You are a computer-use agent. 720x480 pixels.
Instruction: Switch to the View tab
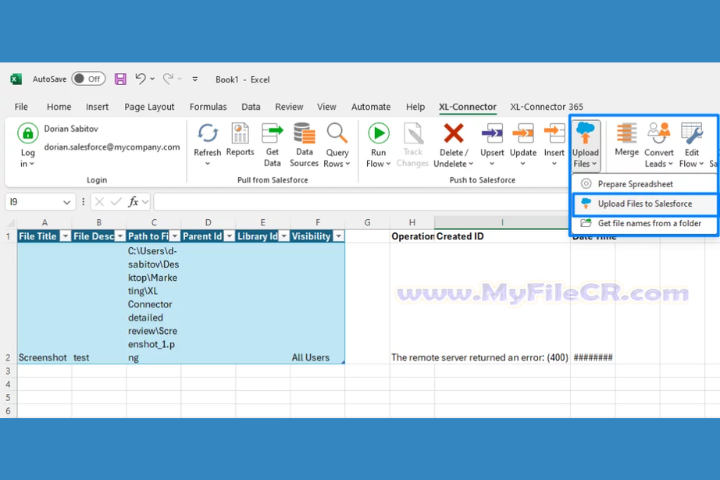point(326,107)
